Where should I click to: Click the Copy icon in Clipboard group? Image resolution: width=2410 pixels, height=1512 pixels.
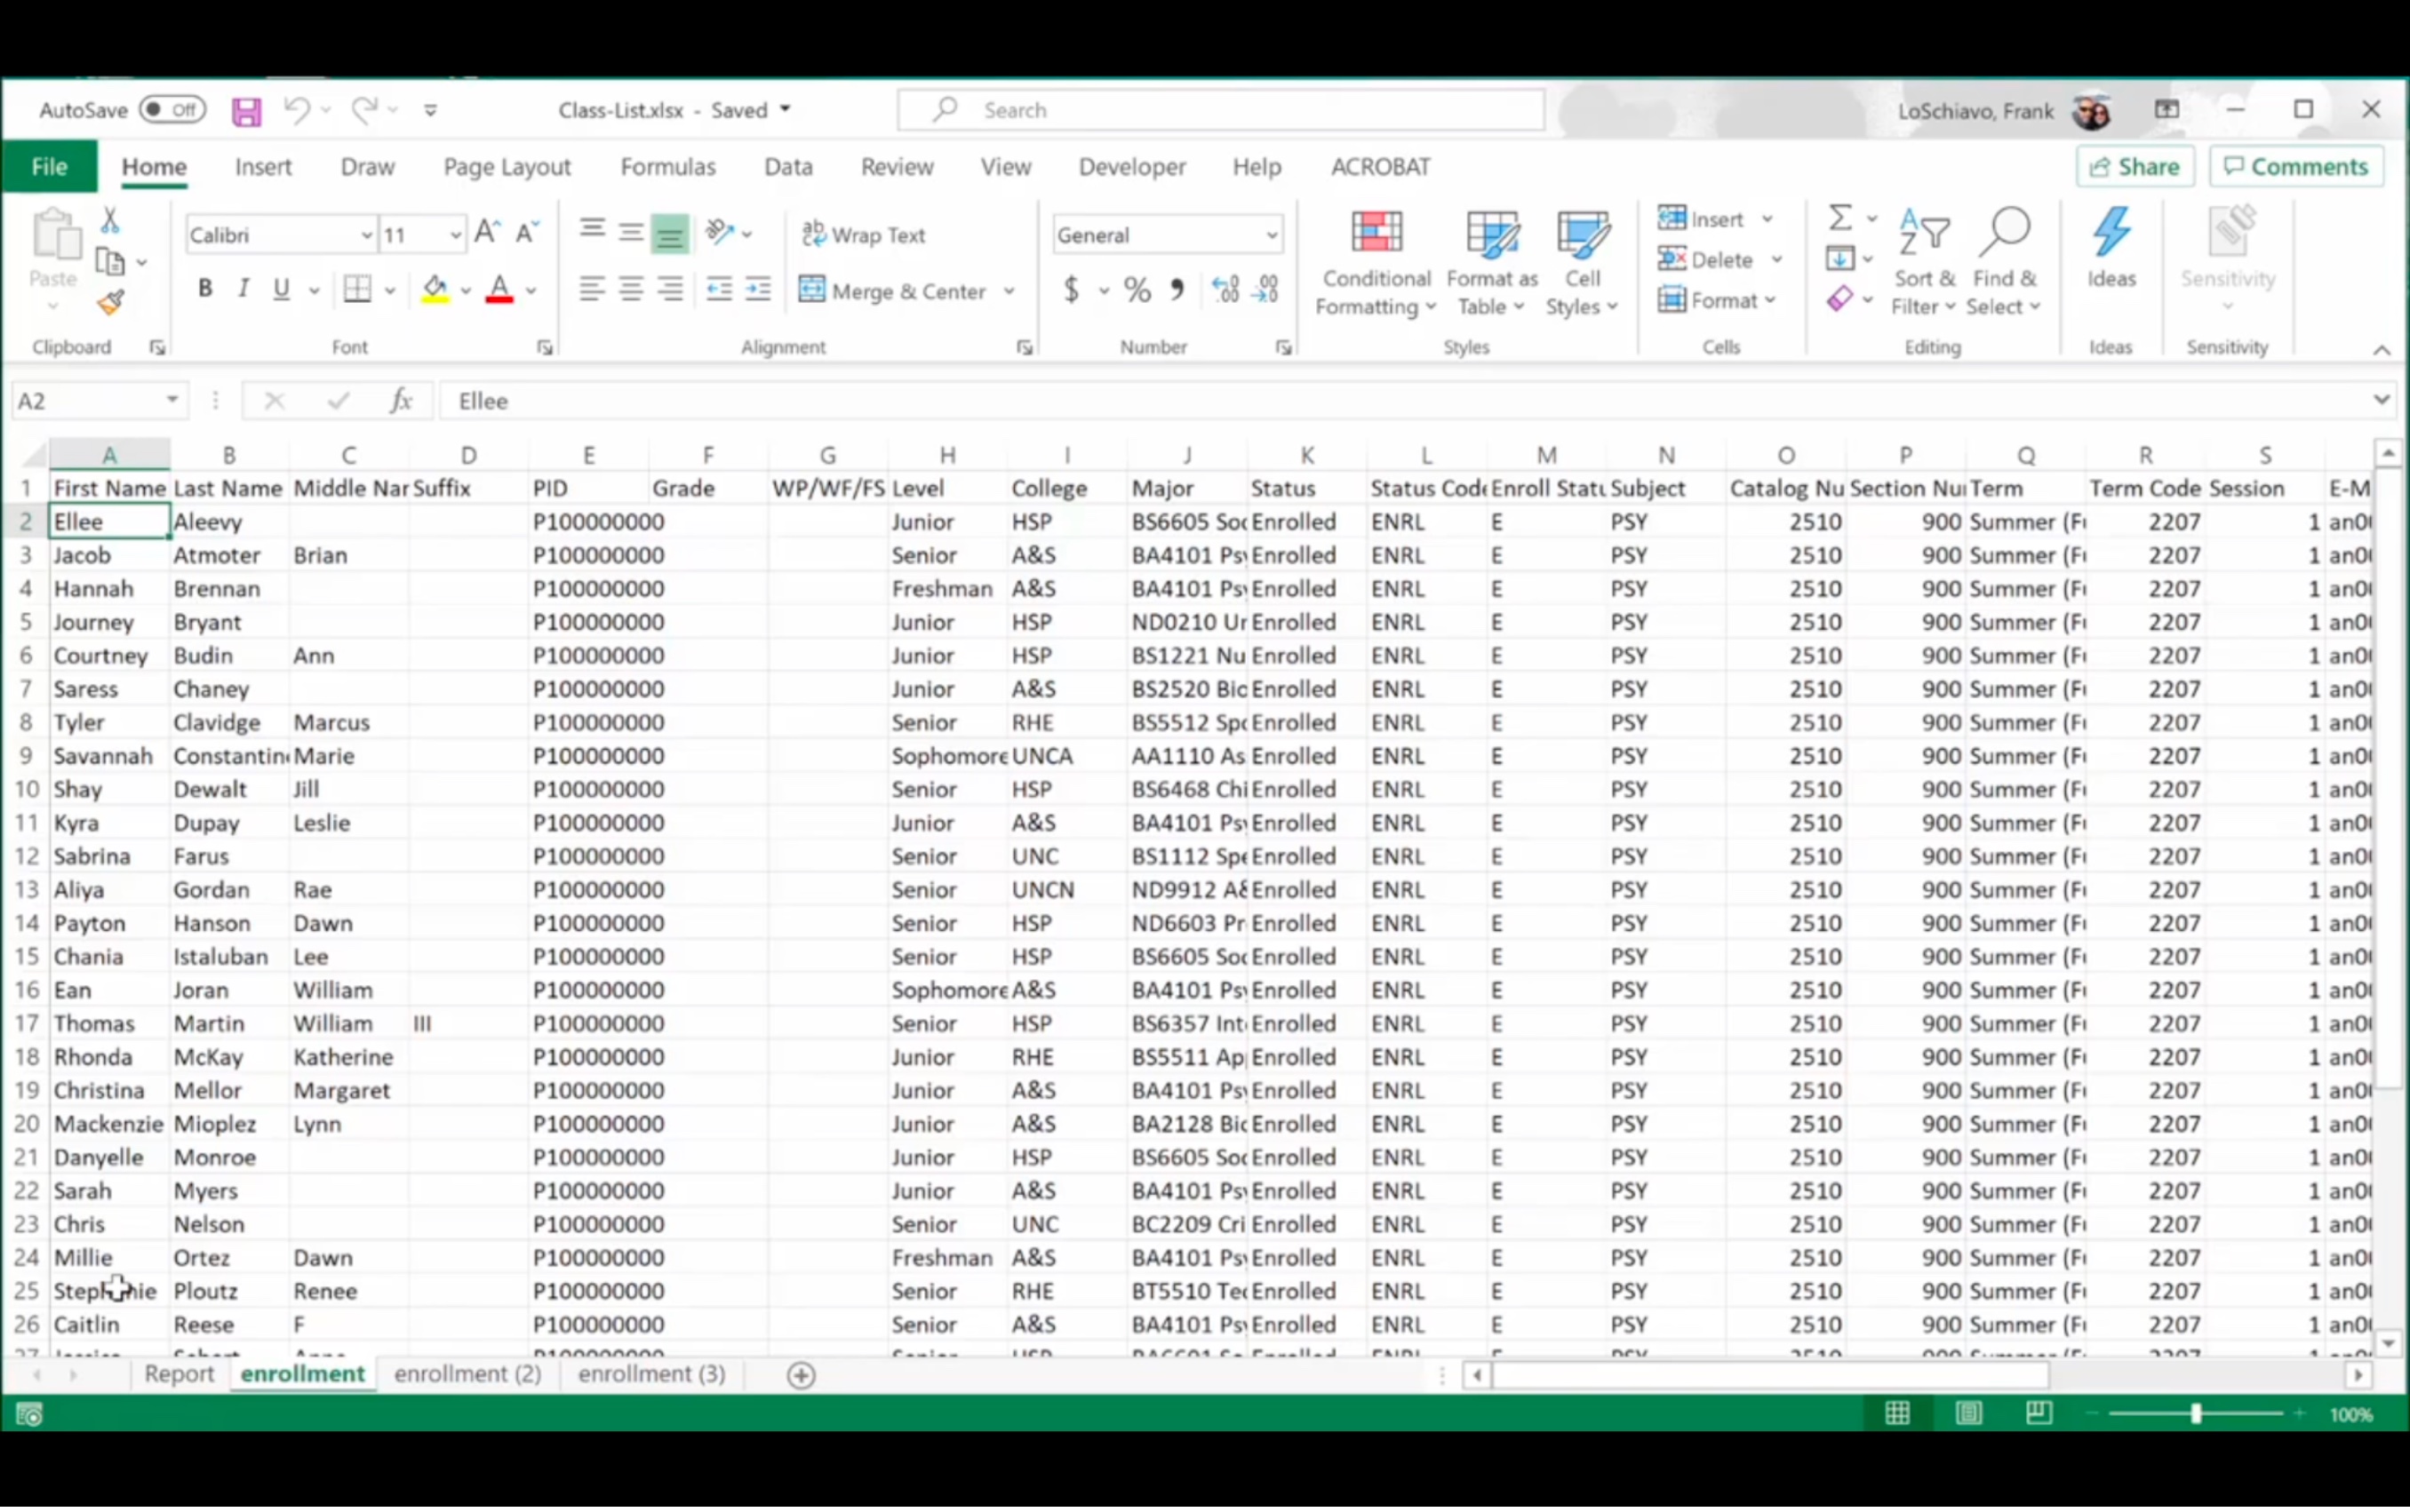[x=110, y=262]
